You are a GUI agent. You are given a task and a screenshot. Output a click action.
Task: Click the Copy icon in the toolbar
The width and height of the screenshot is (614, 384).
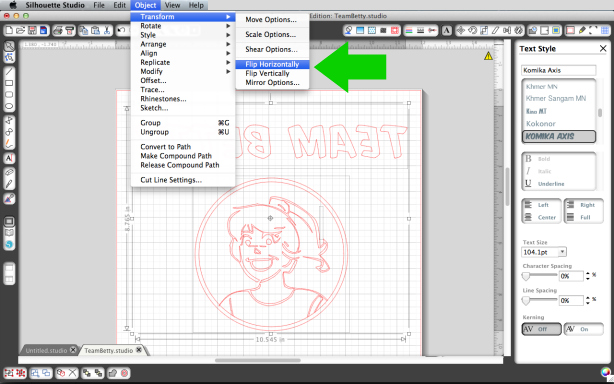point(83,30)
